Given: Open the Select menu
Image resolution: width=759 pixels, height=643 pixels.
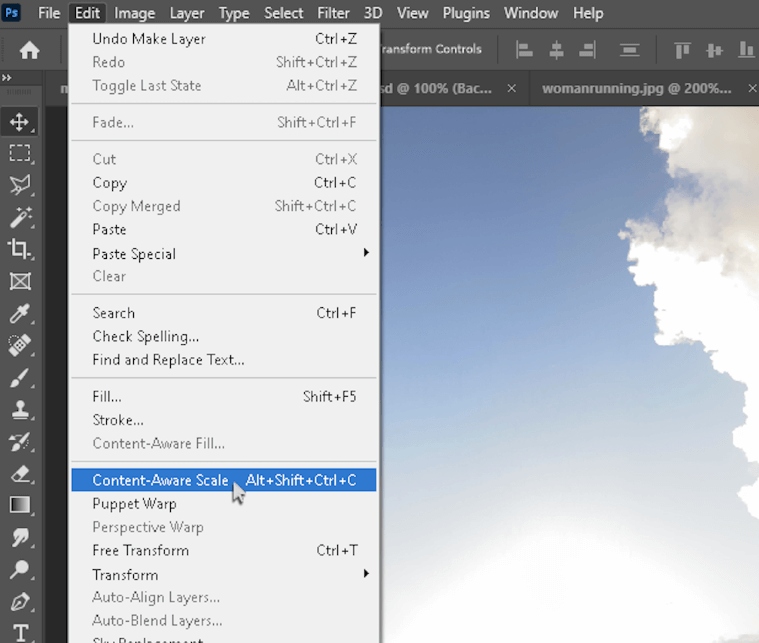Looking at the screenshot, I should 283,13.
